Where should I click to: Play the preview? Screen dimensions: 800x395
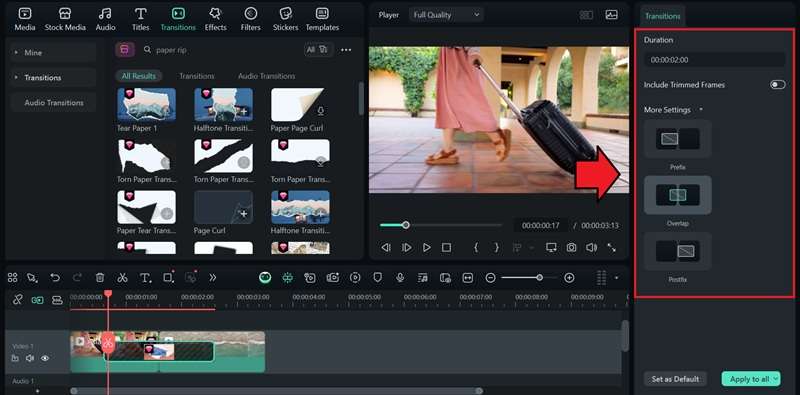(427, 248)
